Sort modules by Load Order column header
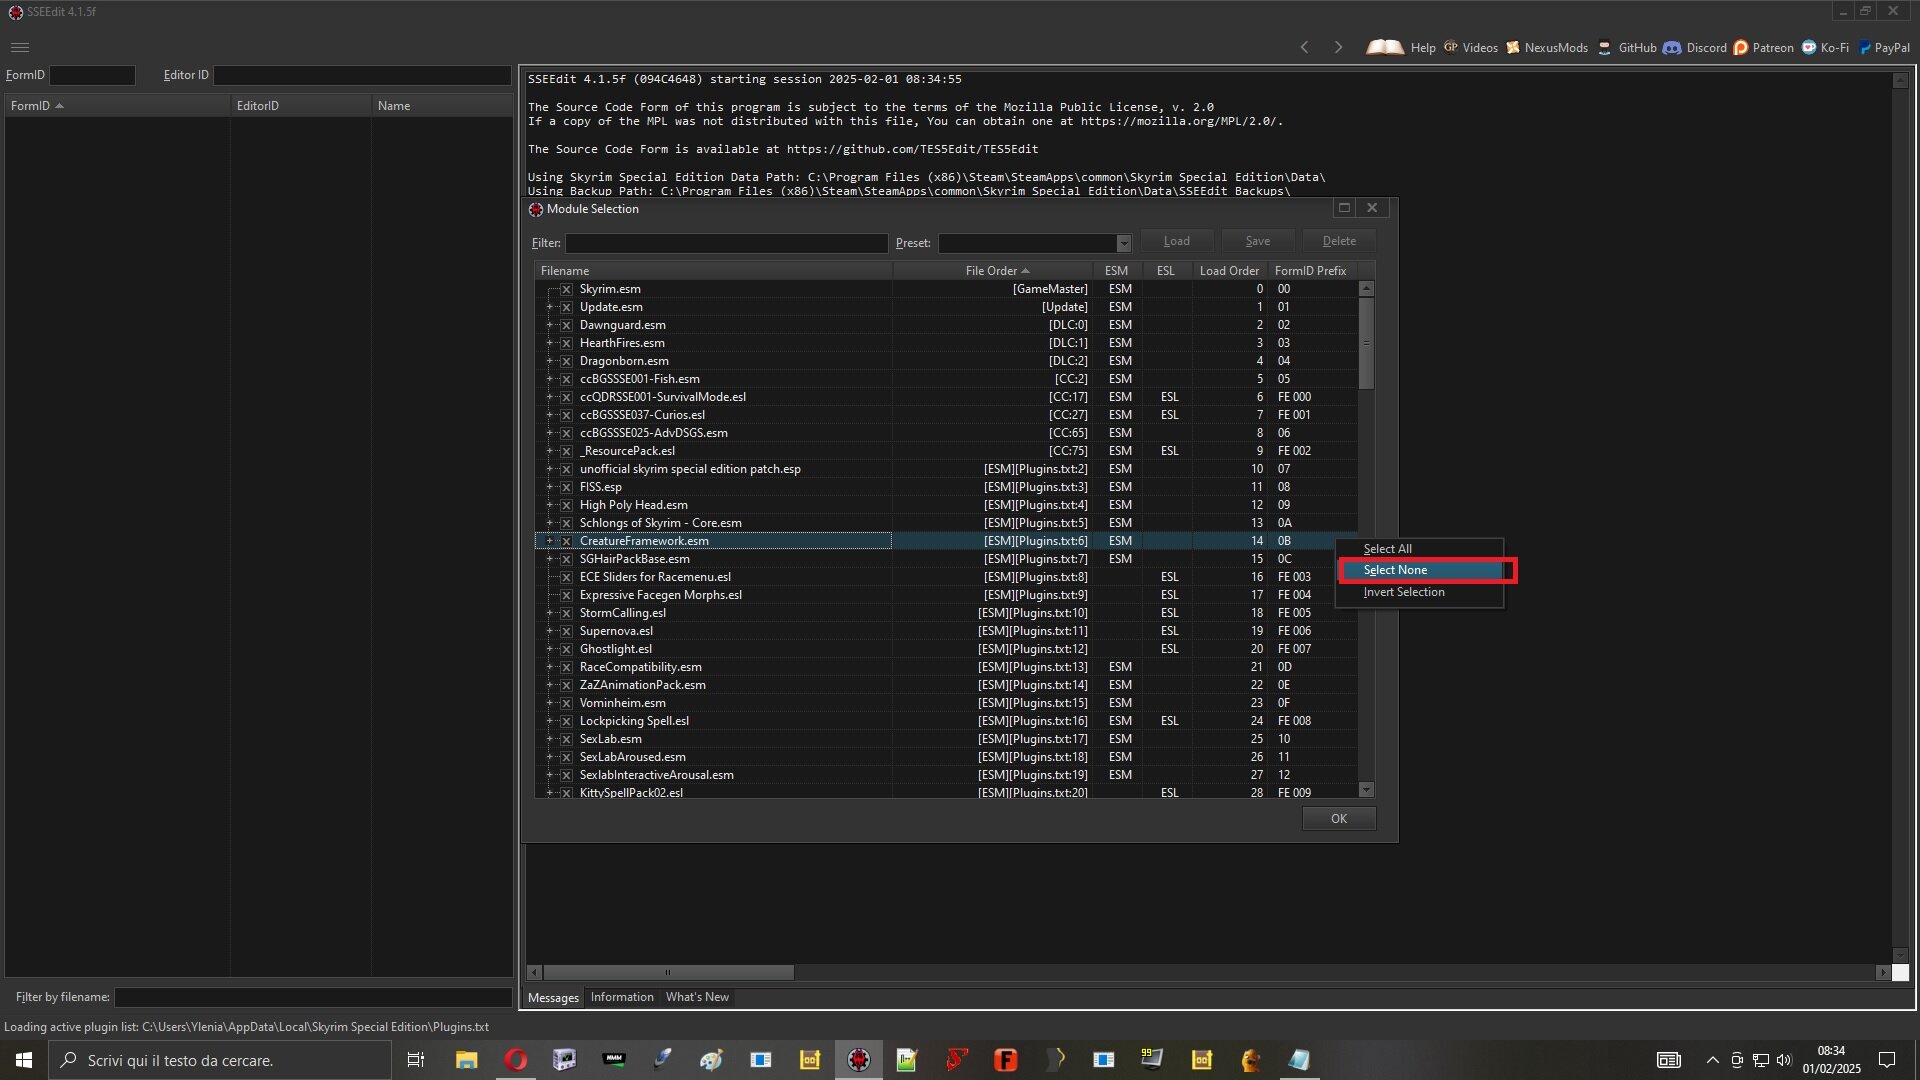1920x1080 pixels. pyautogui.click(x=1229, y=271)
